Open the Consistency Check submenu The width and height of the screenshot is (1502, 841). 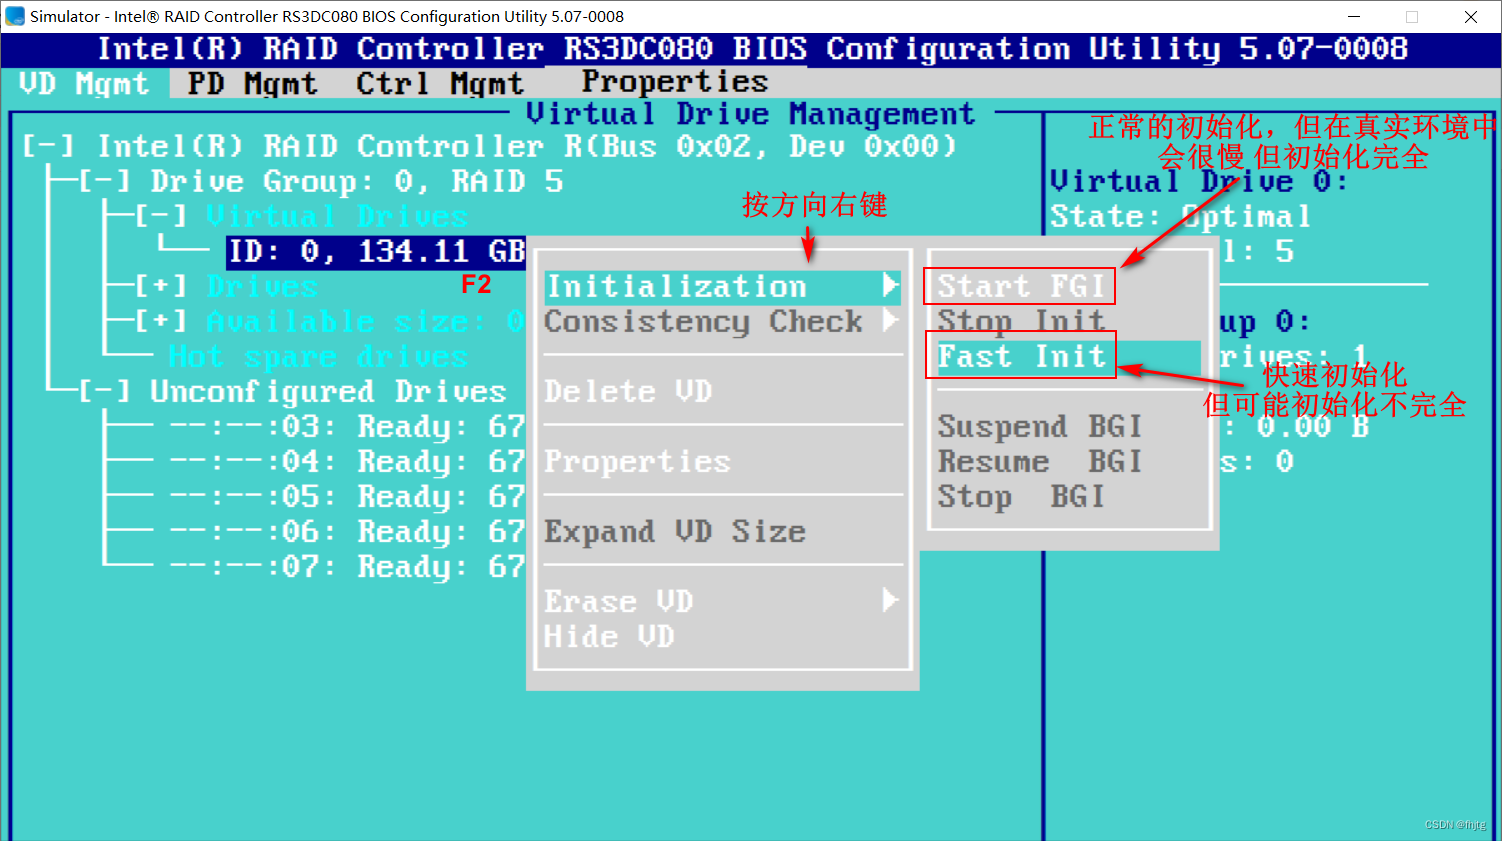point(722,322)
